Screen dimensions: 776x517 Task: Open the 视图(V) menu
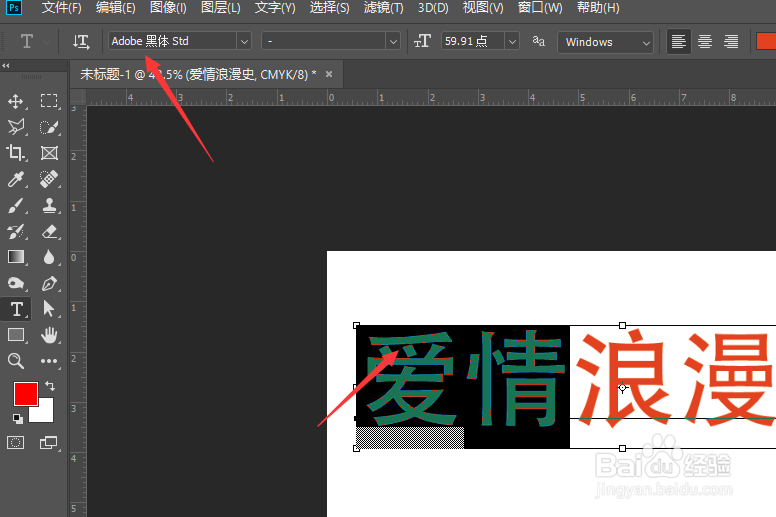(x=483, y=8)
